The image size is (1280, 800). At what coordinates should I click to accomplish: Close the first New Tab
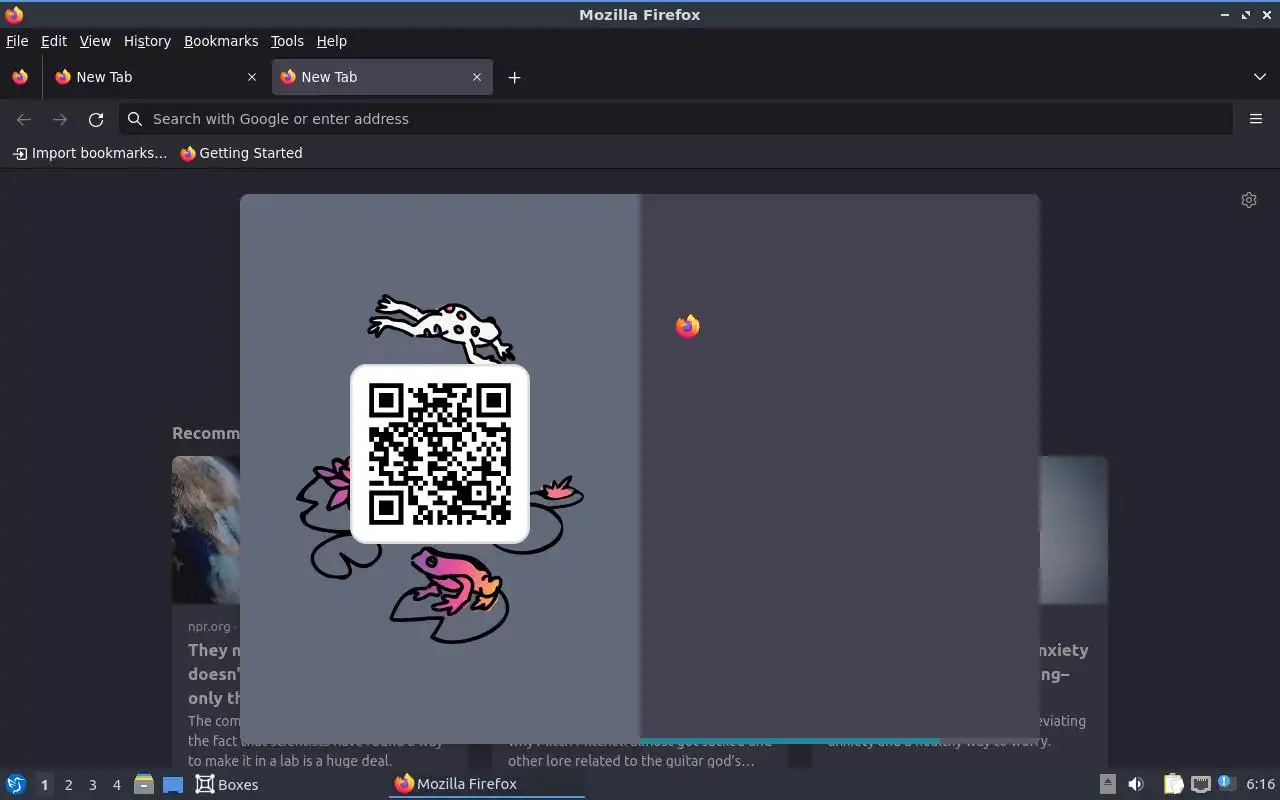click(x=252, y=77)
